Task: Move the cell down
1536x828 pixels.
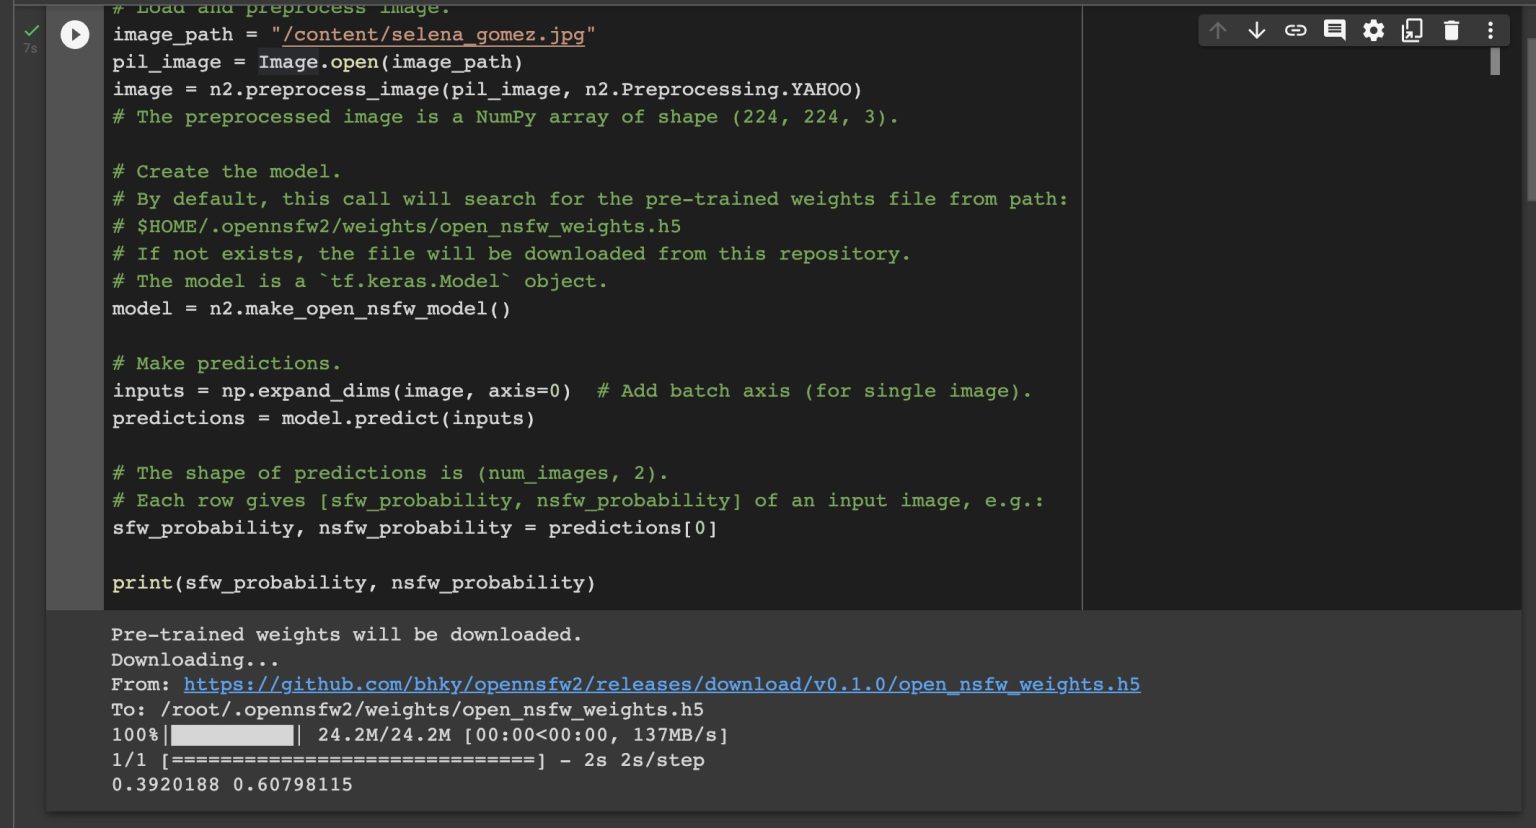Action: coord(1256,31)
